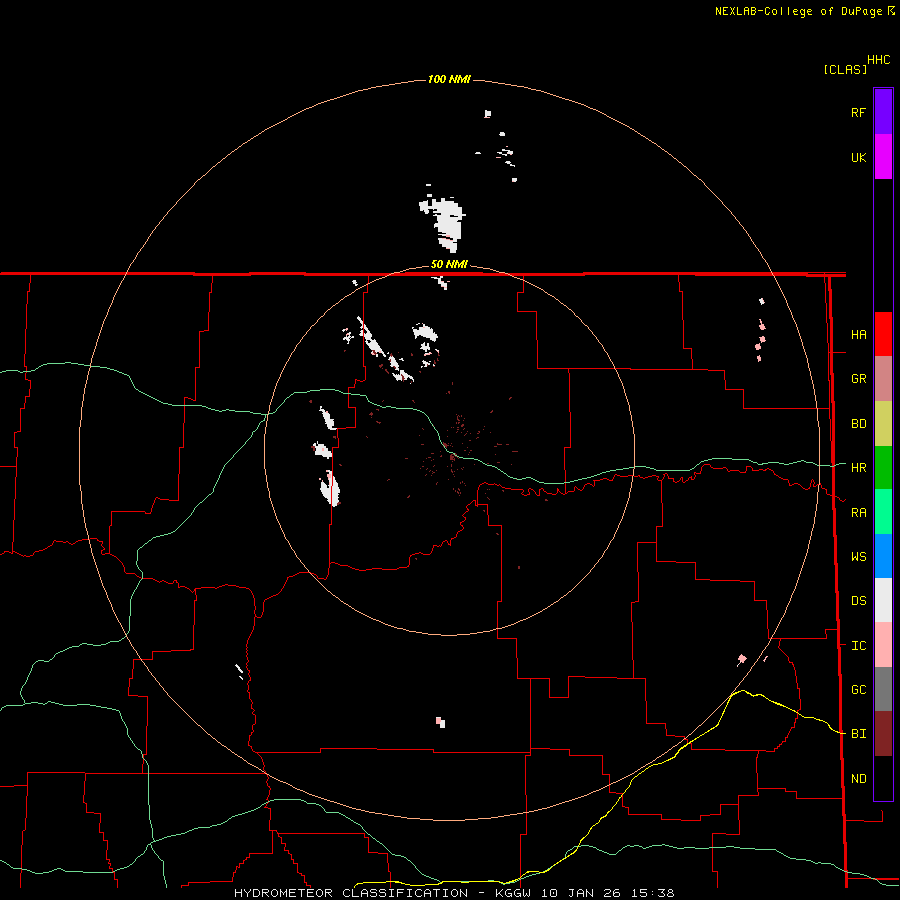Click the BD legend label
900x900 pixels.
pos(858,424)
